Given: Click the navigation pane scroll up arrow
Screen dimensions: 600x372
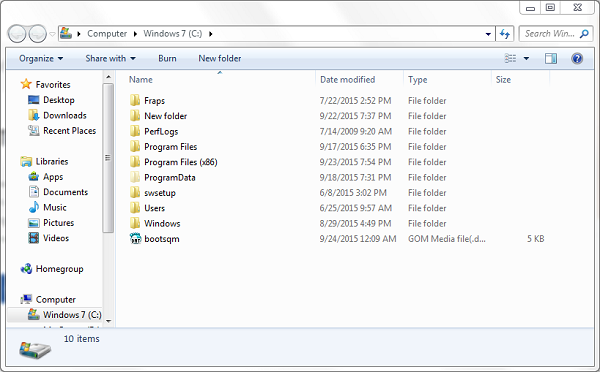Looking at the screenshot, I should point(108,77).
